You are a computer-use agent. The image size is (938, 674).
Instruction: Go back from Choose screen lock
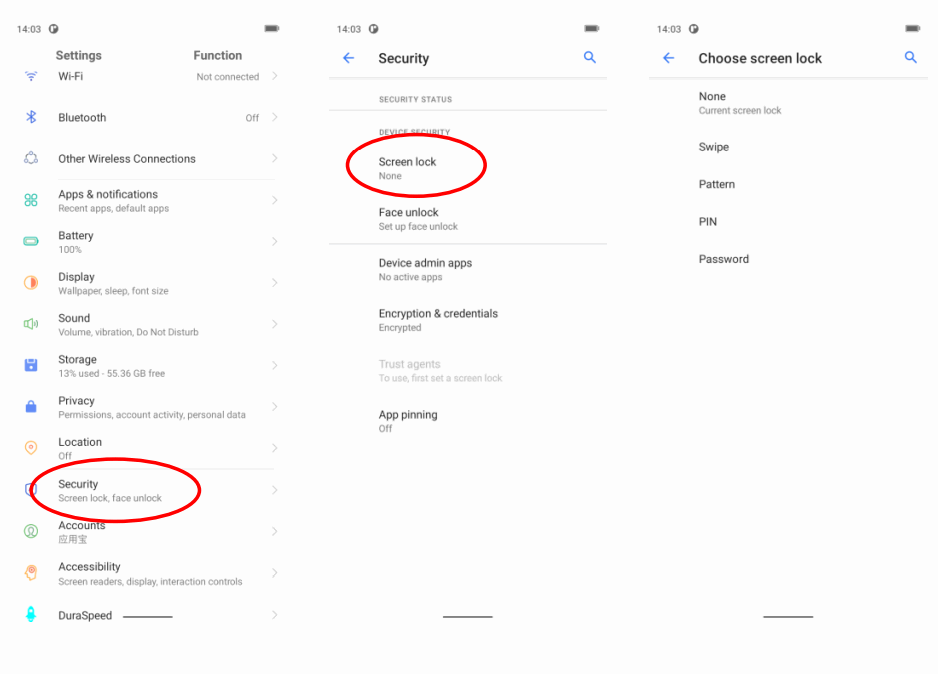click(669, 58)
